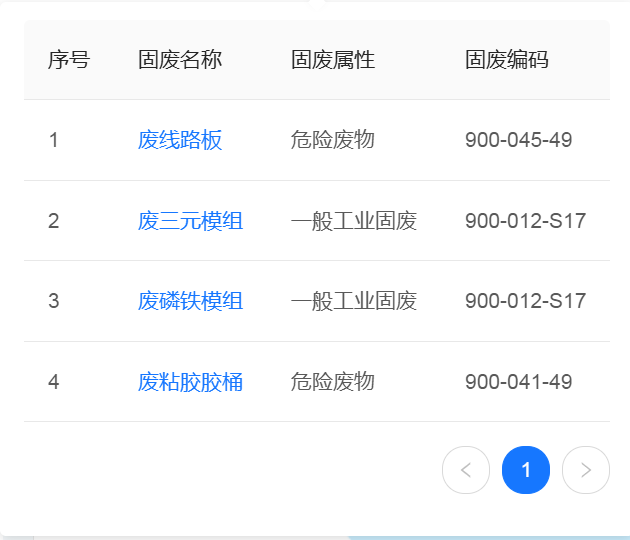630x540 pixels.
Task: Click the 固废属性 column header
Action: [333, 60]
